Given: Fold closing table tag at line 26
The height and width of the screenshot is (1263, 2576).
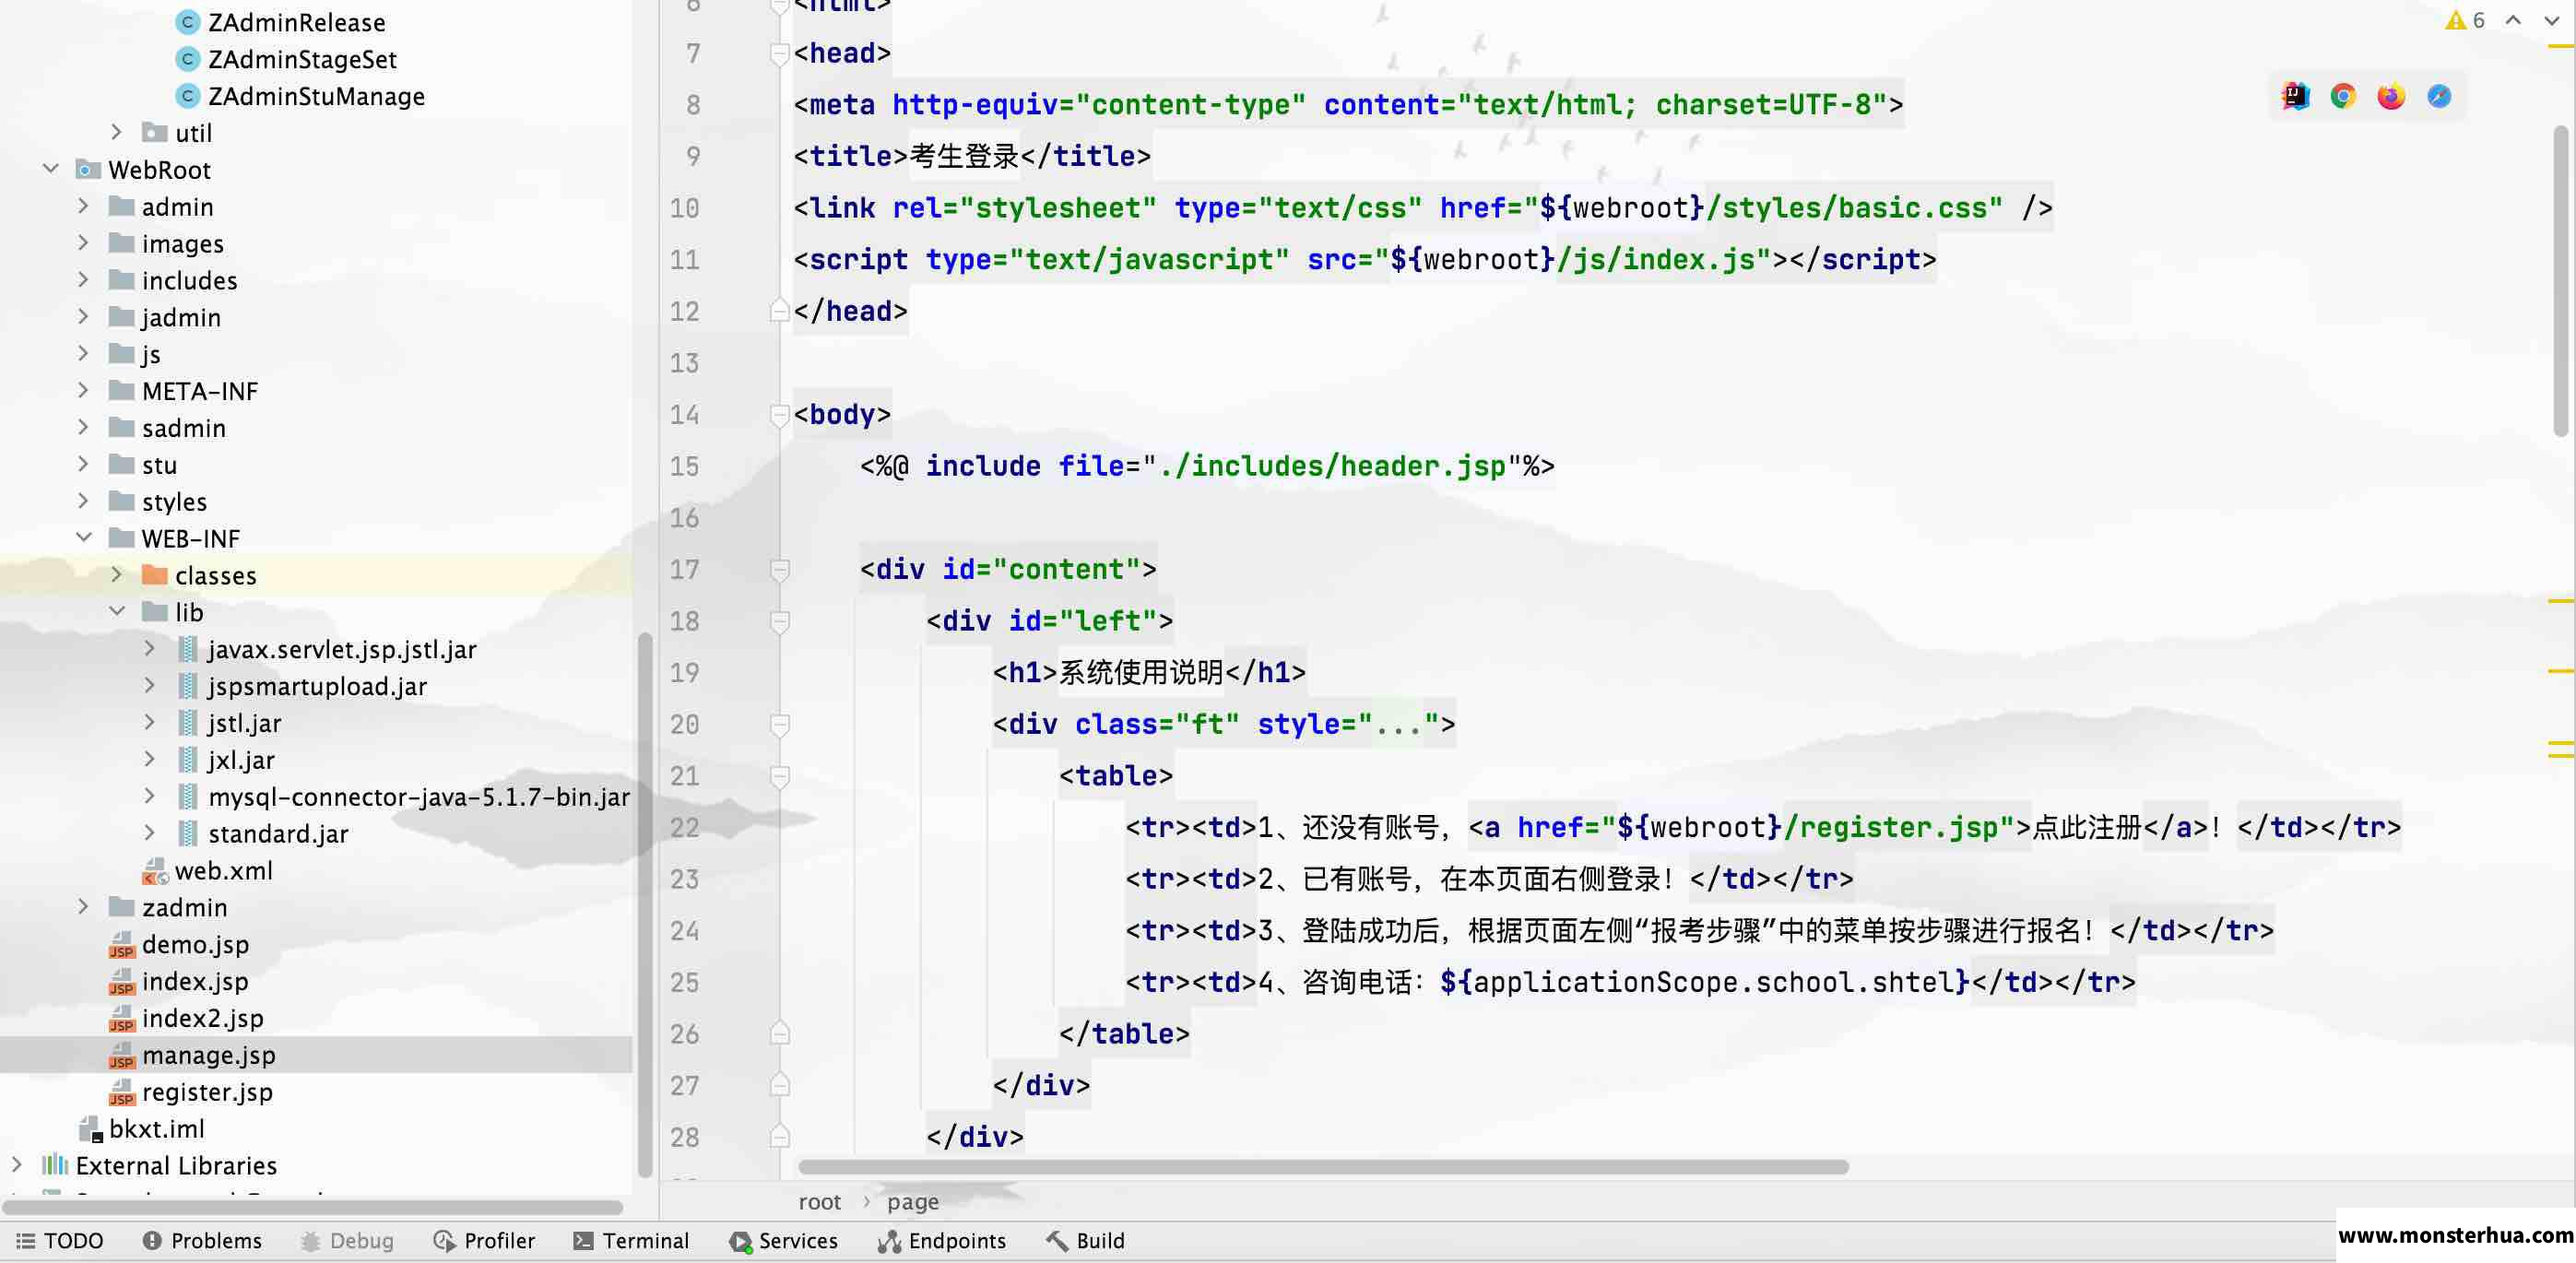Looking at the screenshot, I should point(780,1033).
